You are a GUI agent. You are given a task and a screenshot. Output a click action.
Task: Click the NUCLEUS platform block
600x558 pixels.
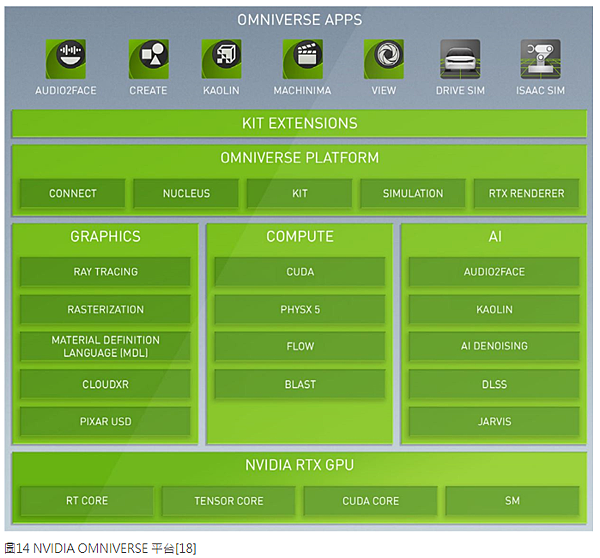pos(186,193)
